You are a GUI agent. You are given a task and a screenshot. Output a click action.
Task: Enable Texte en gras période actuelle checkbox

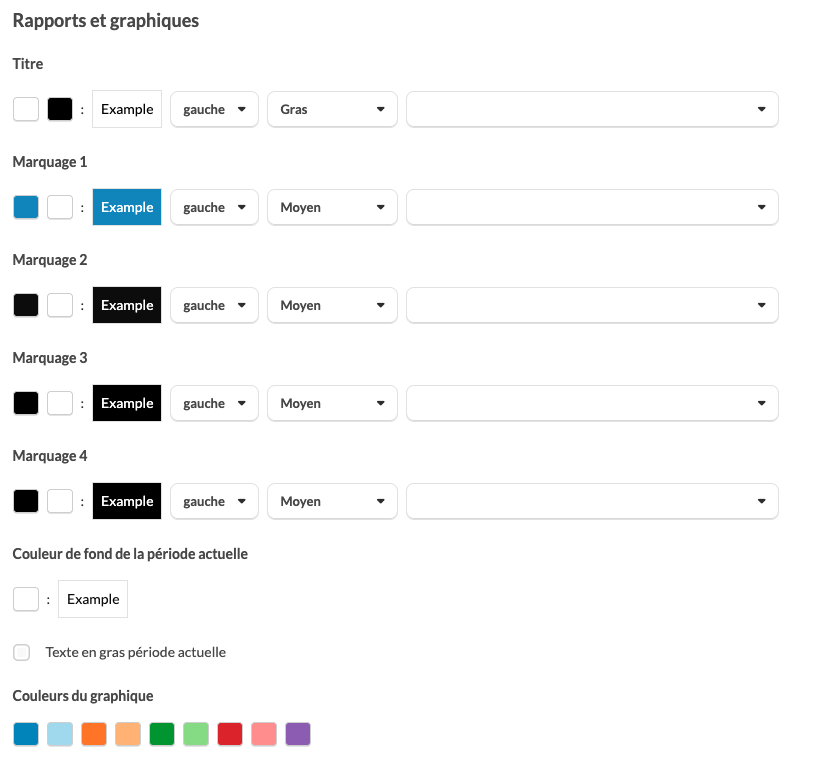click(22, 653)
